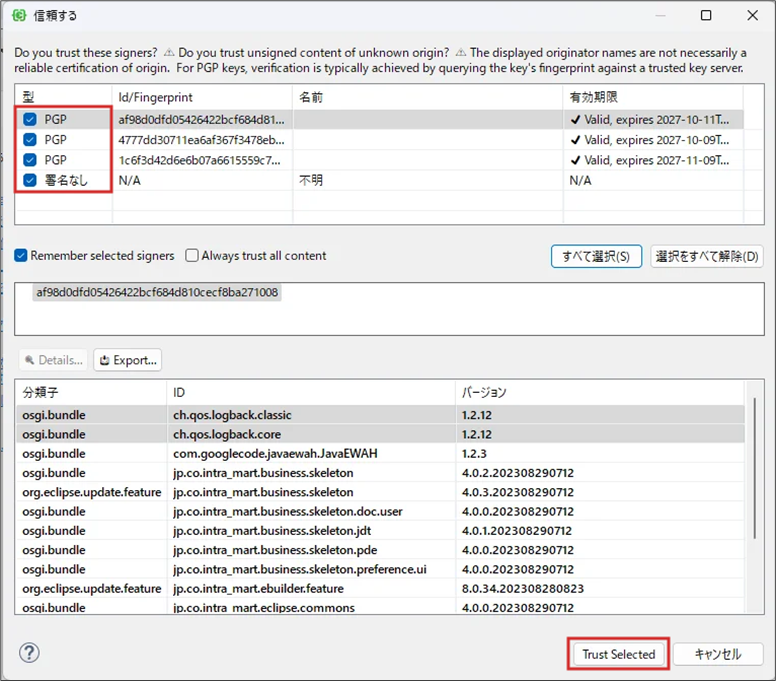Toggle the third PGP signer checkbox

[x=30, y=160]
